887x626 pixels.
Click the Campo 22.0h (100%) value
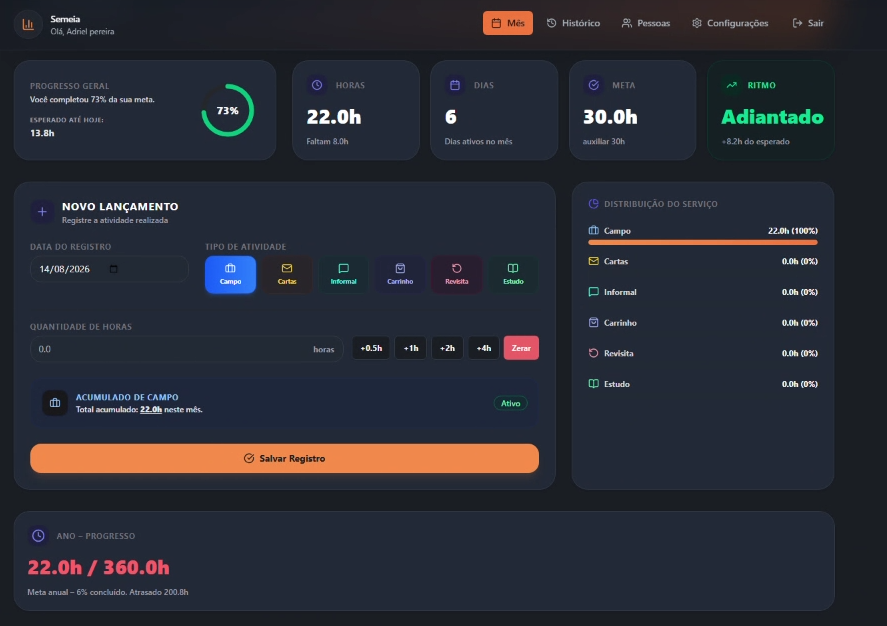click(x=793, y=231)
